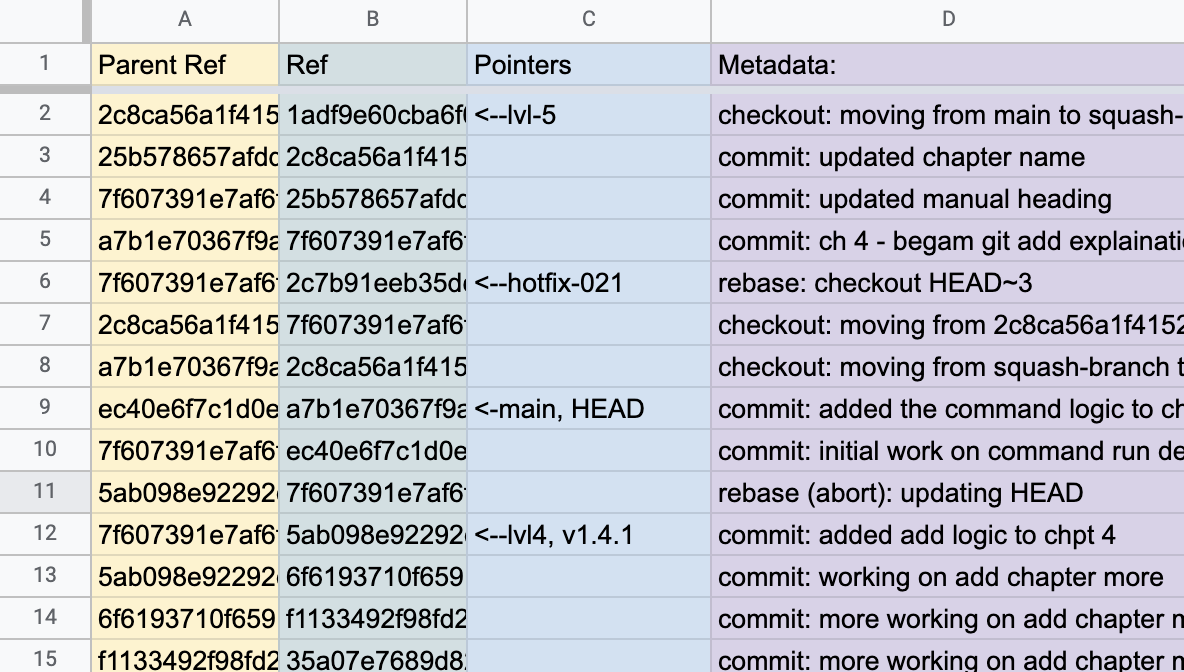This screenshot has height=672, width=1184.
Task: Click the "rebase (abort): updating HEAD" cell
Action: pyautogui.click(x=947, y=493)
